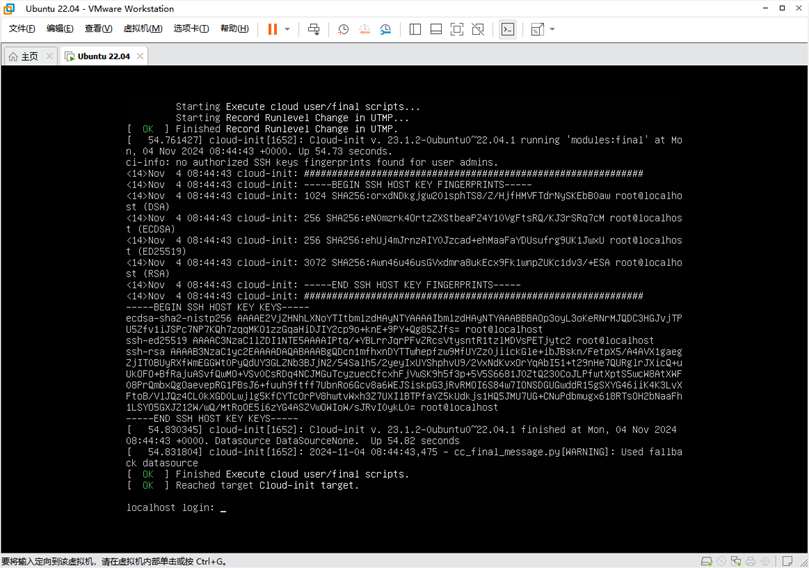The image size is (809, 568).
Task: Click the localhost login prompt
Action: click(x=170, y=508)
